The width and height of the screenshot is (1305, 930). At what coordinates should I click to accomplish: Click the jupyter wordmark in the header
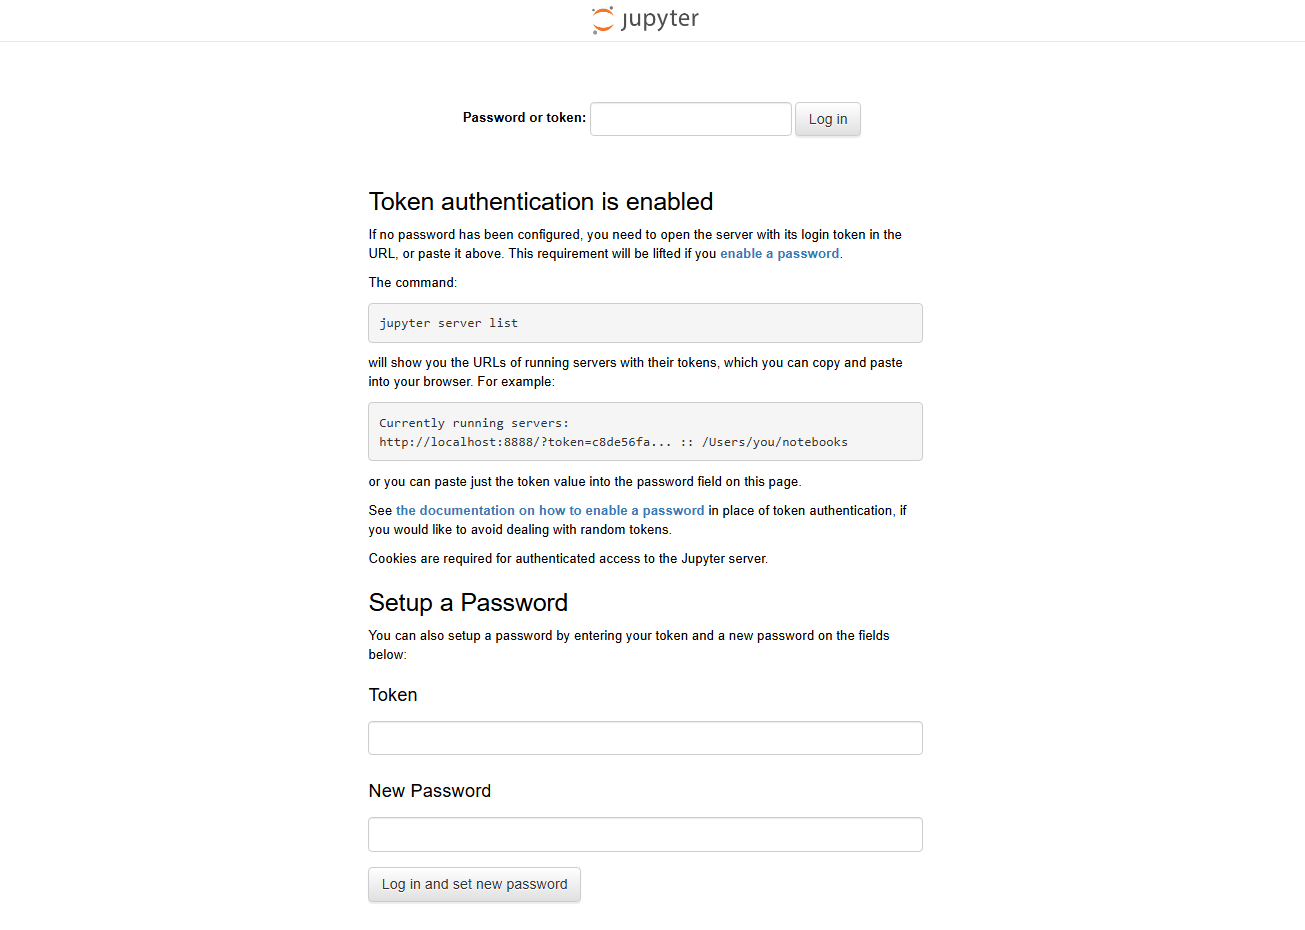click(660, 20)
